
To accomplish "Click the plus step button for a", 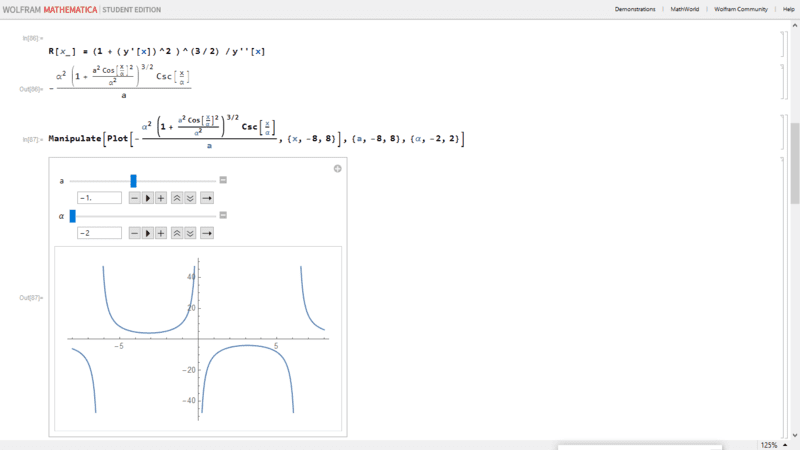I will click(x=161, y=198).
